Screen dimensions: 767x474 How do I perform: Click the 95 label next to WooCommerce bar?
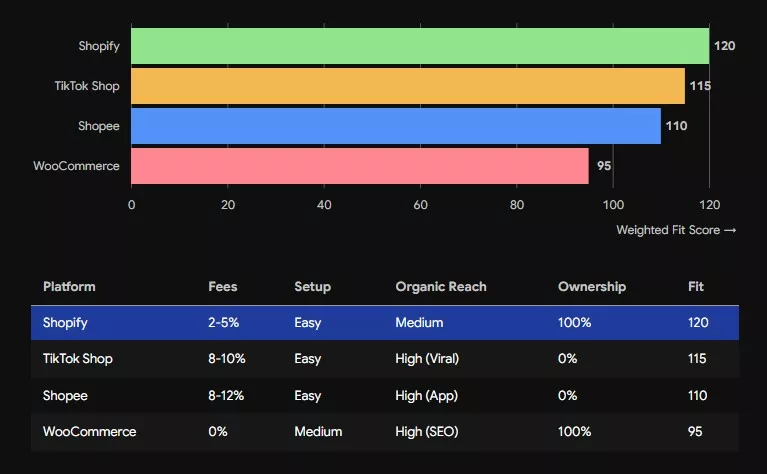tap(604, 166)
